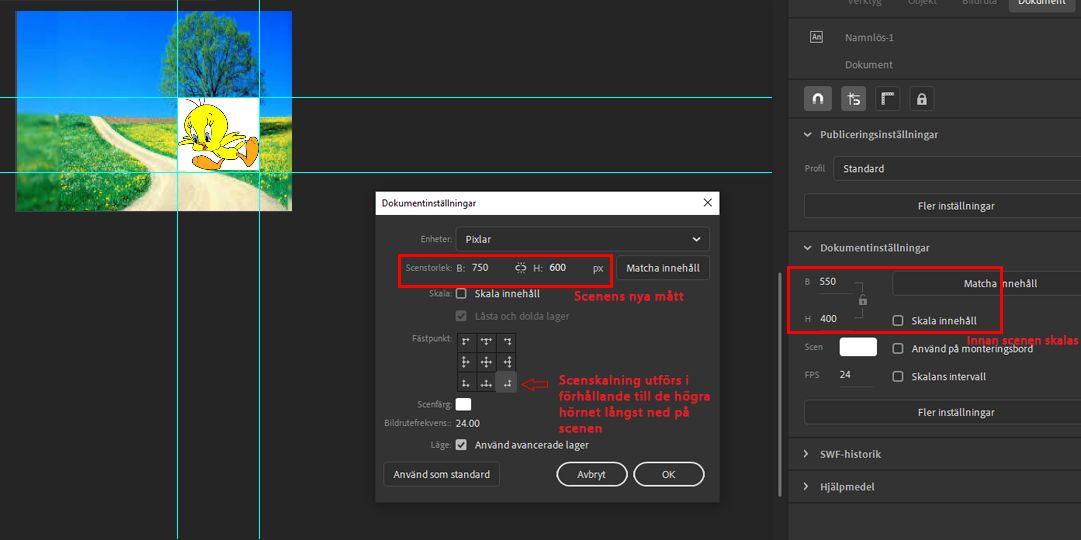Select the middle-right anchor point
Viewport: 1081px width, 540px height.
click(506, 362)
